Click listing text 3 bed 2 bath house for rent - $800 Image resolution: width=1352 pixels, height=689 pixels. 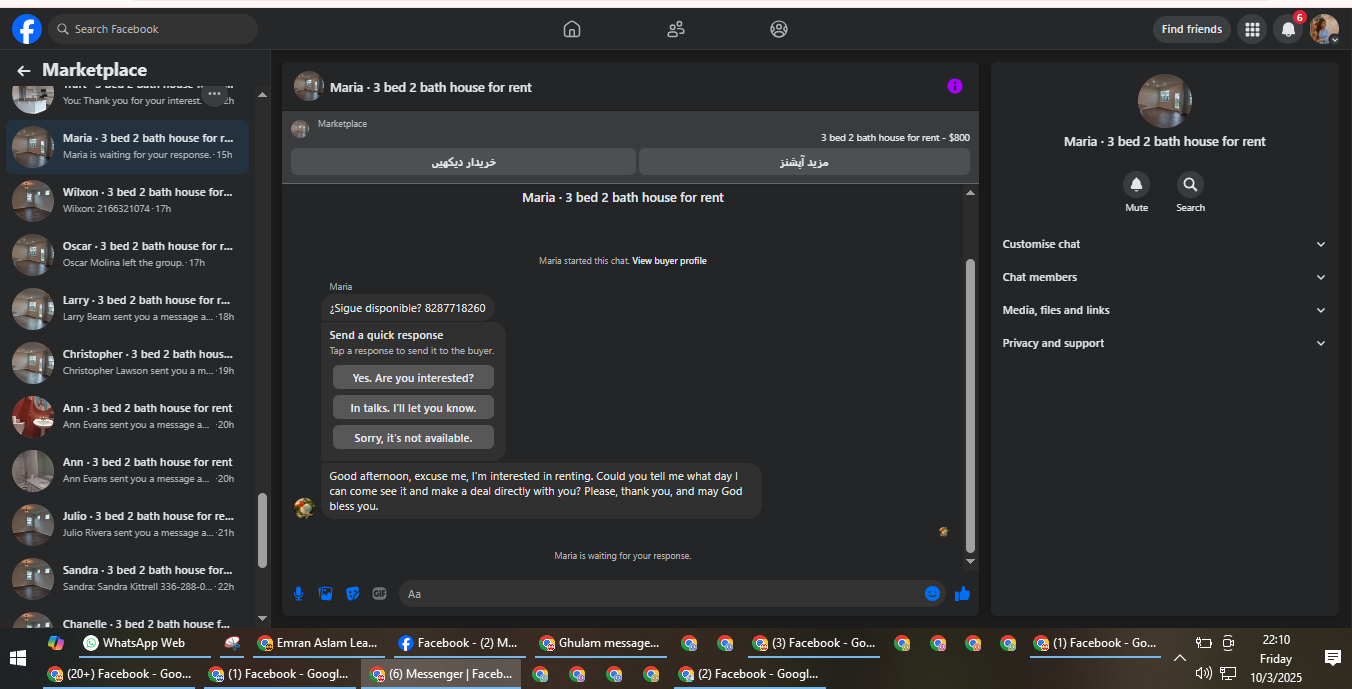tap(895, 138)
